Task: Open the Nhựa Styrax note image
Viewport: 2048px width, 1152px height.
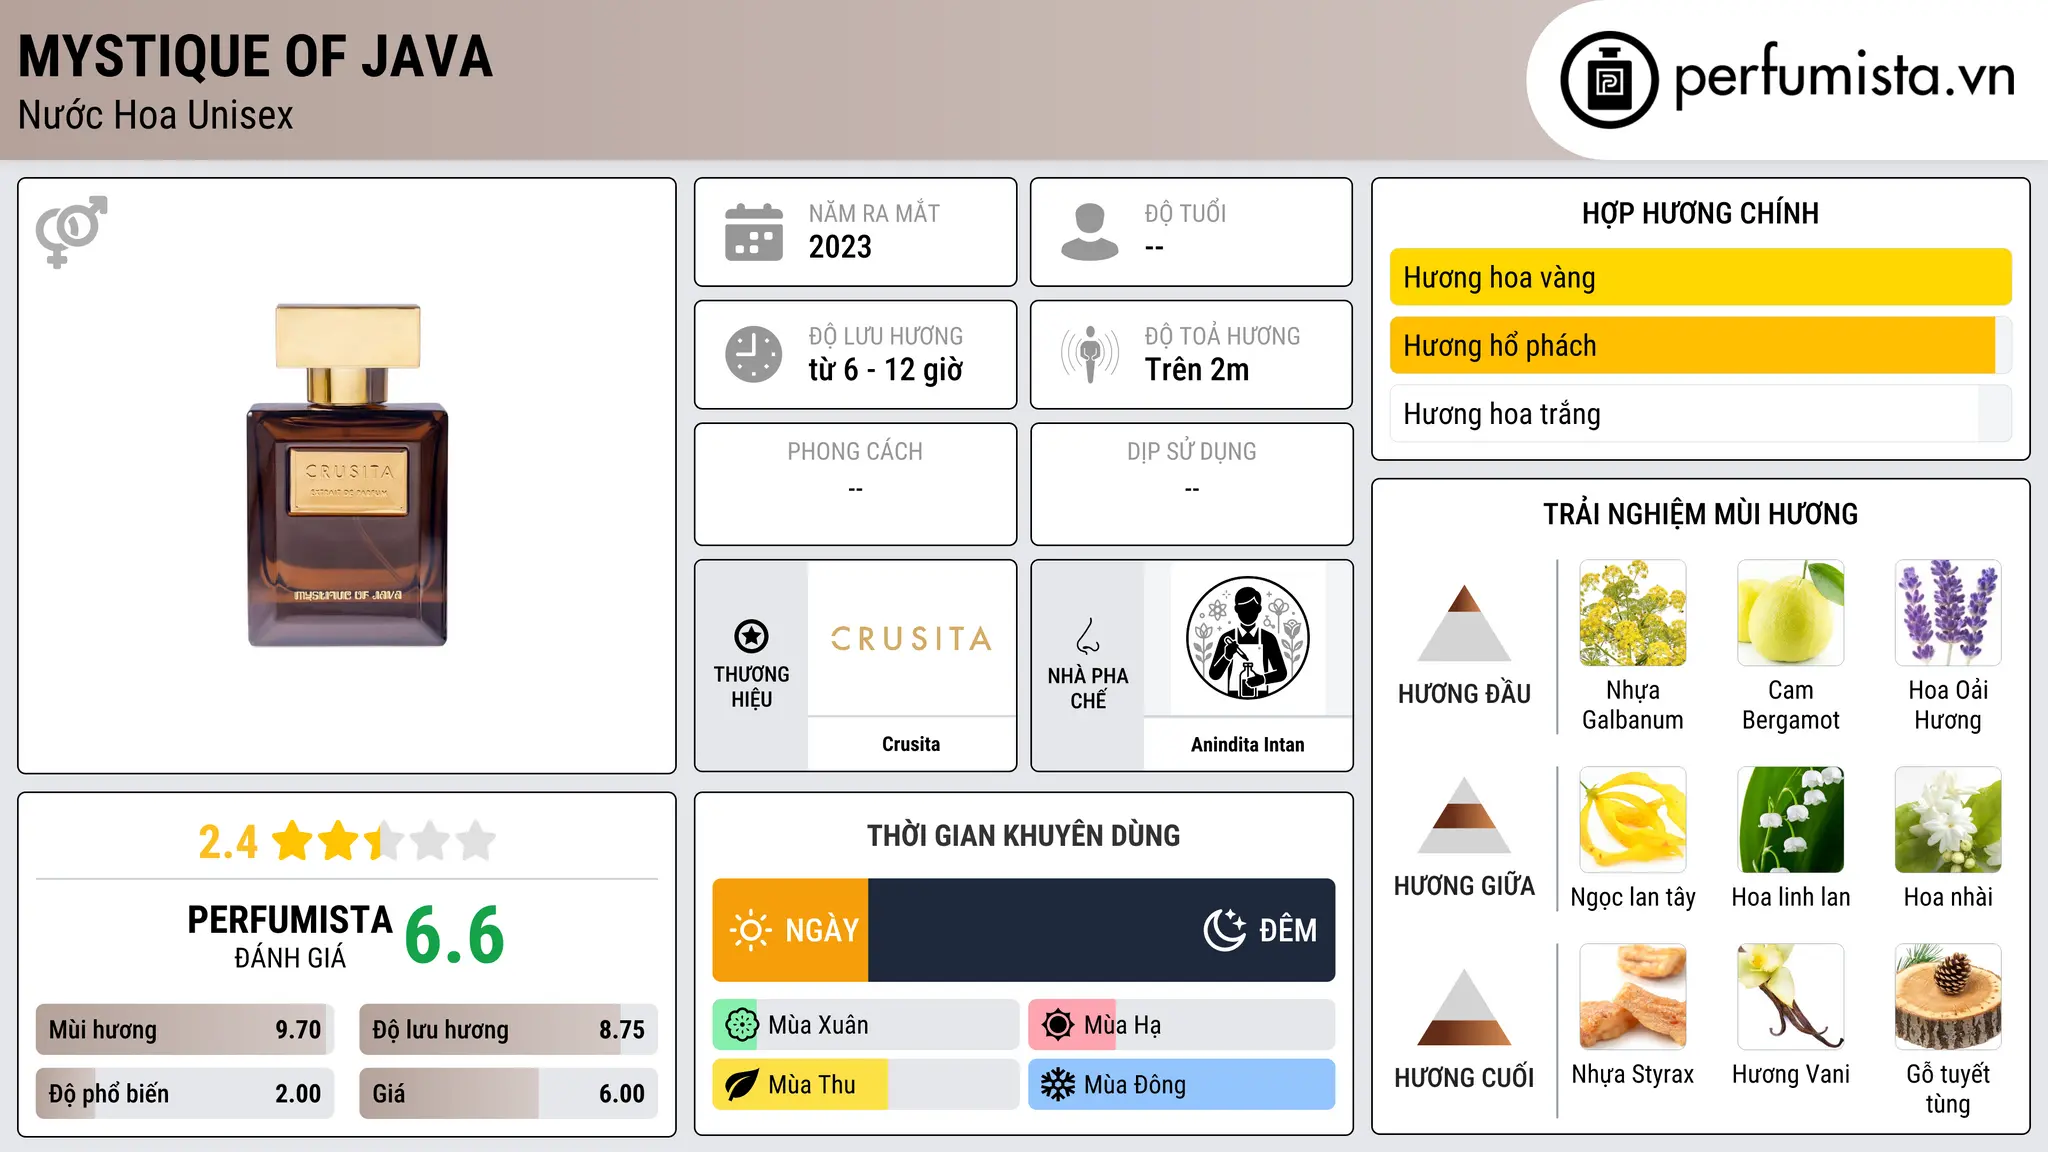Action: point(1633,997)
